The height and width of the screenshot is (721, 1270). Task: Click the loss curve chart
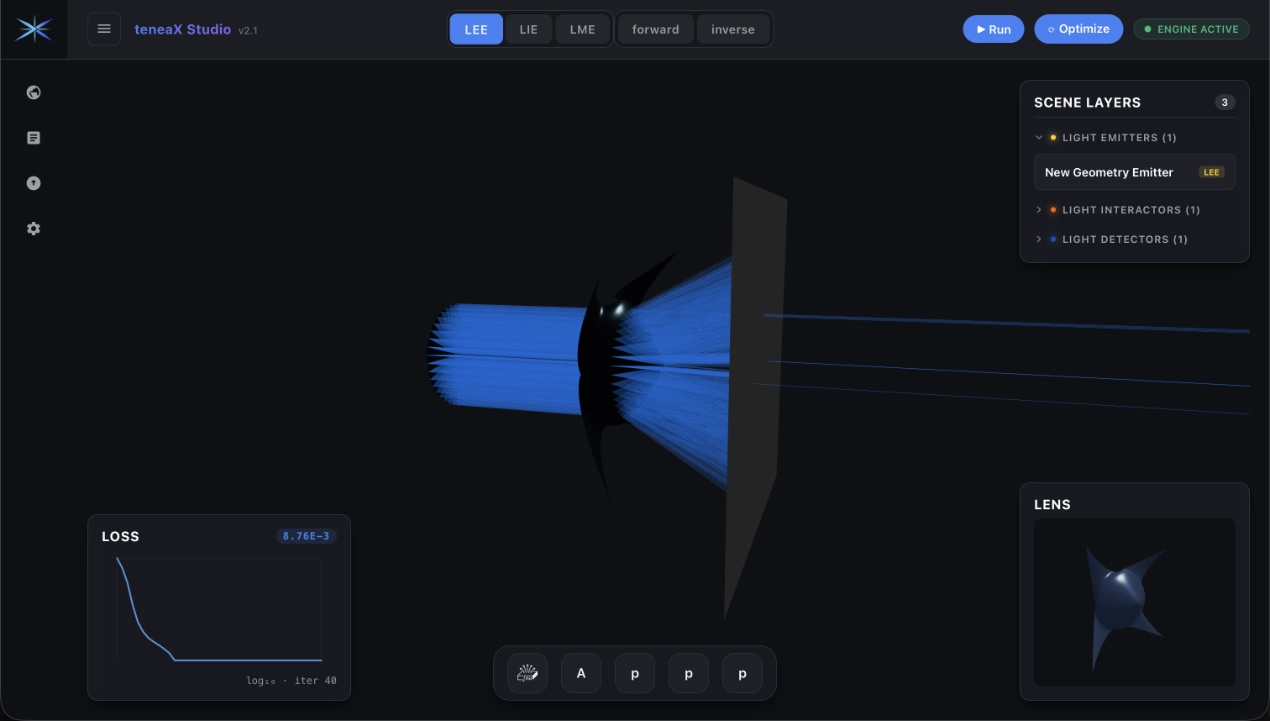tap(220, 610)
